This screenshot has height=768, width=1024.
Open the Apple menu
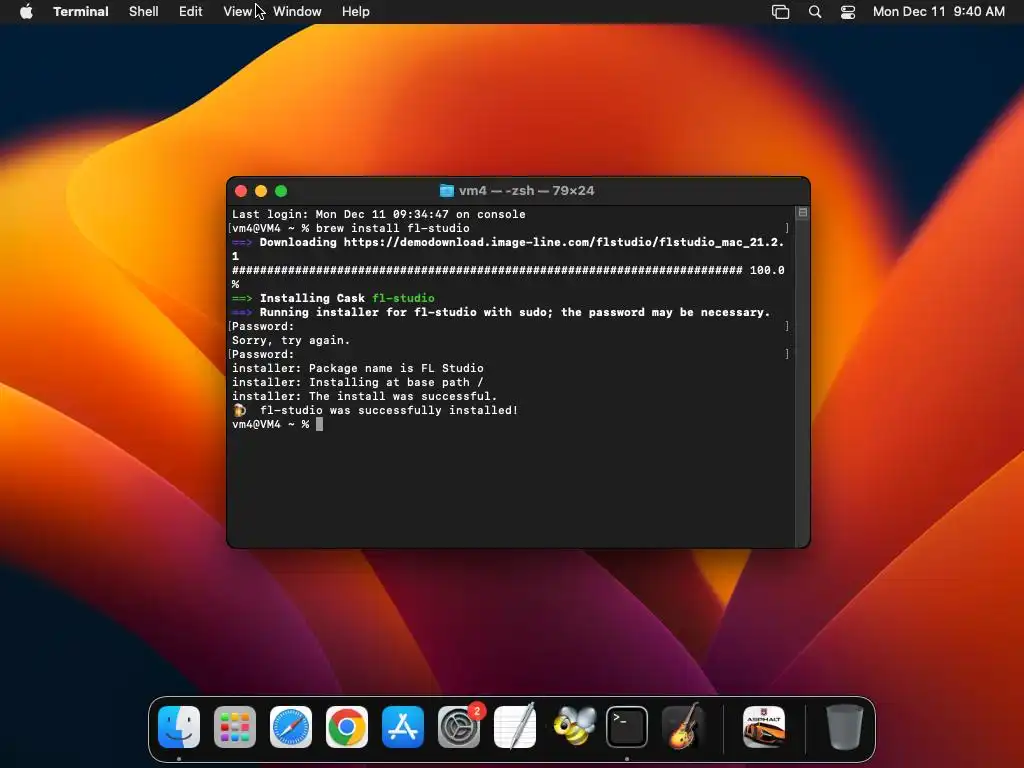(x=26, y=12)
